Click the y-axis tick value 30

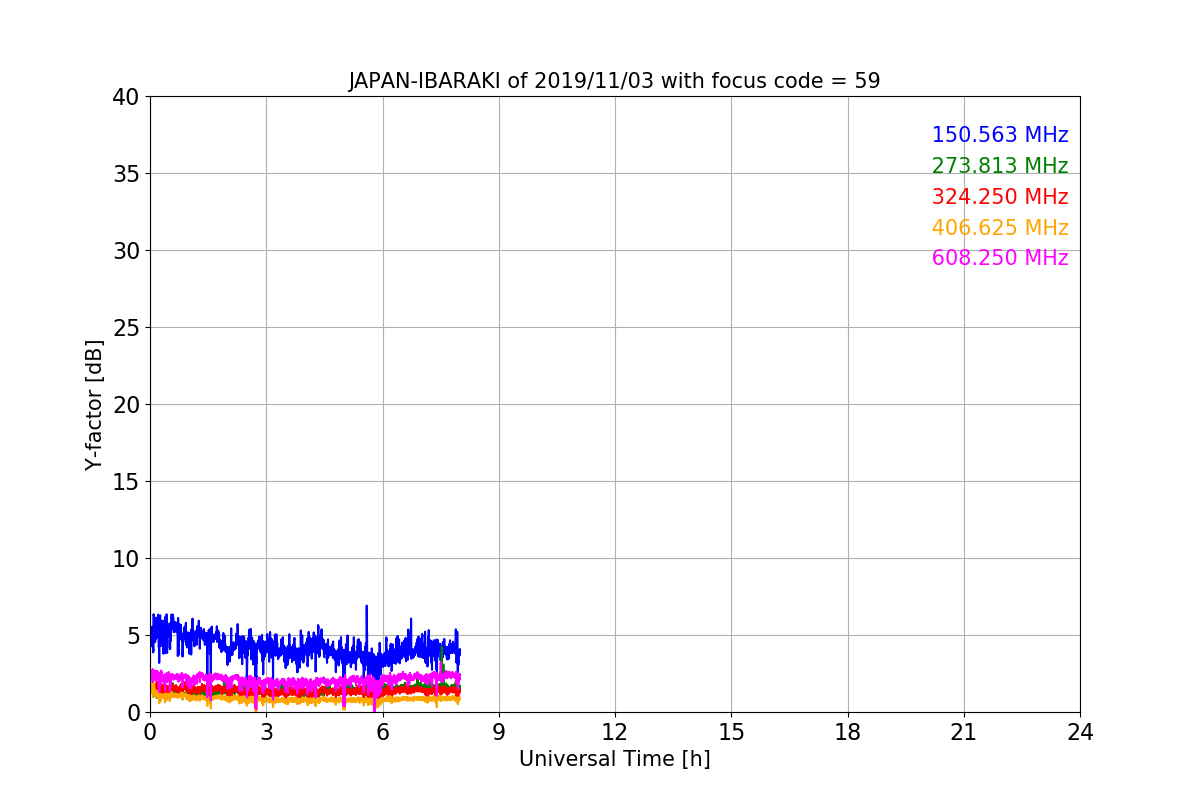point(126,251)
